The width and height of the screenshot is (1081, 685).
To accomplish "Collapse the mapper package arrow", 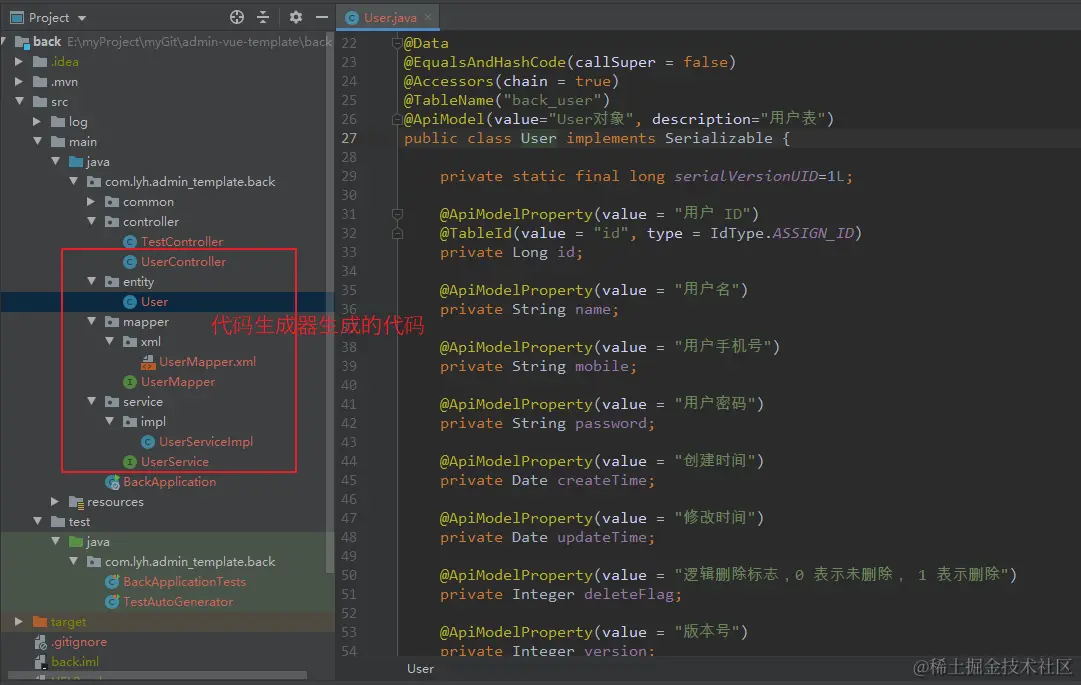I will (91, 321).
